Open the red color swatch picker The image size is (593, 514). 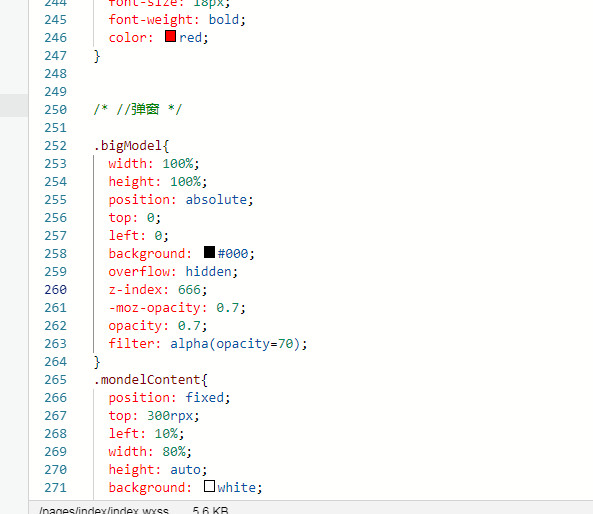click(170, 36)
